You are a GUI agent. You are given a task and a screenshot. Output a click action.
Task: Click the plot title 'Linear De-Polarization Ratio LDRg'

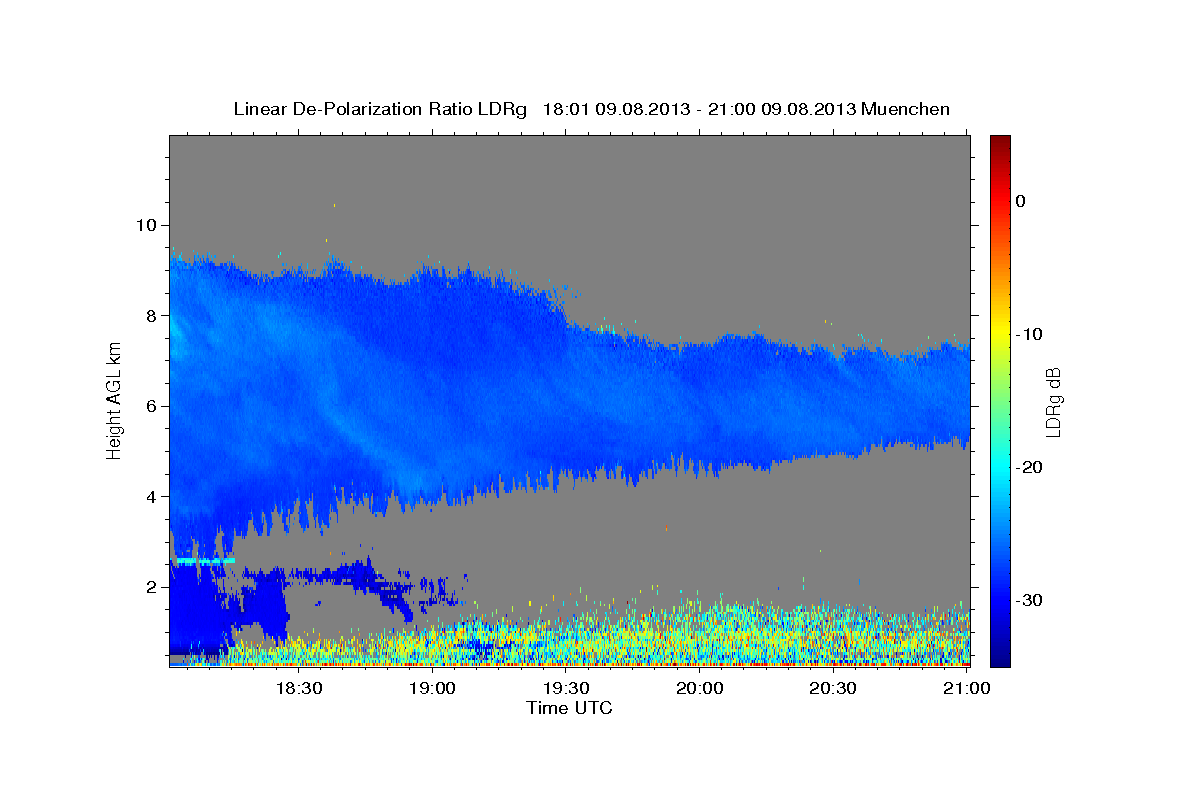coord(380,109)
